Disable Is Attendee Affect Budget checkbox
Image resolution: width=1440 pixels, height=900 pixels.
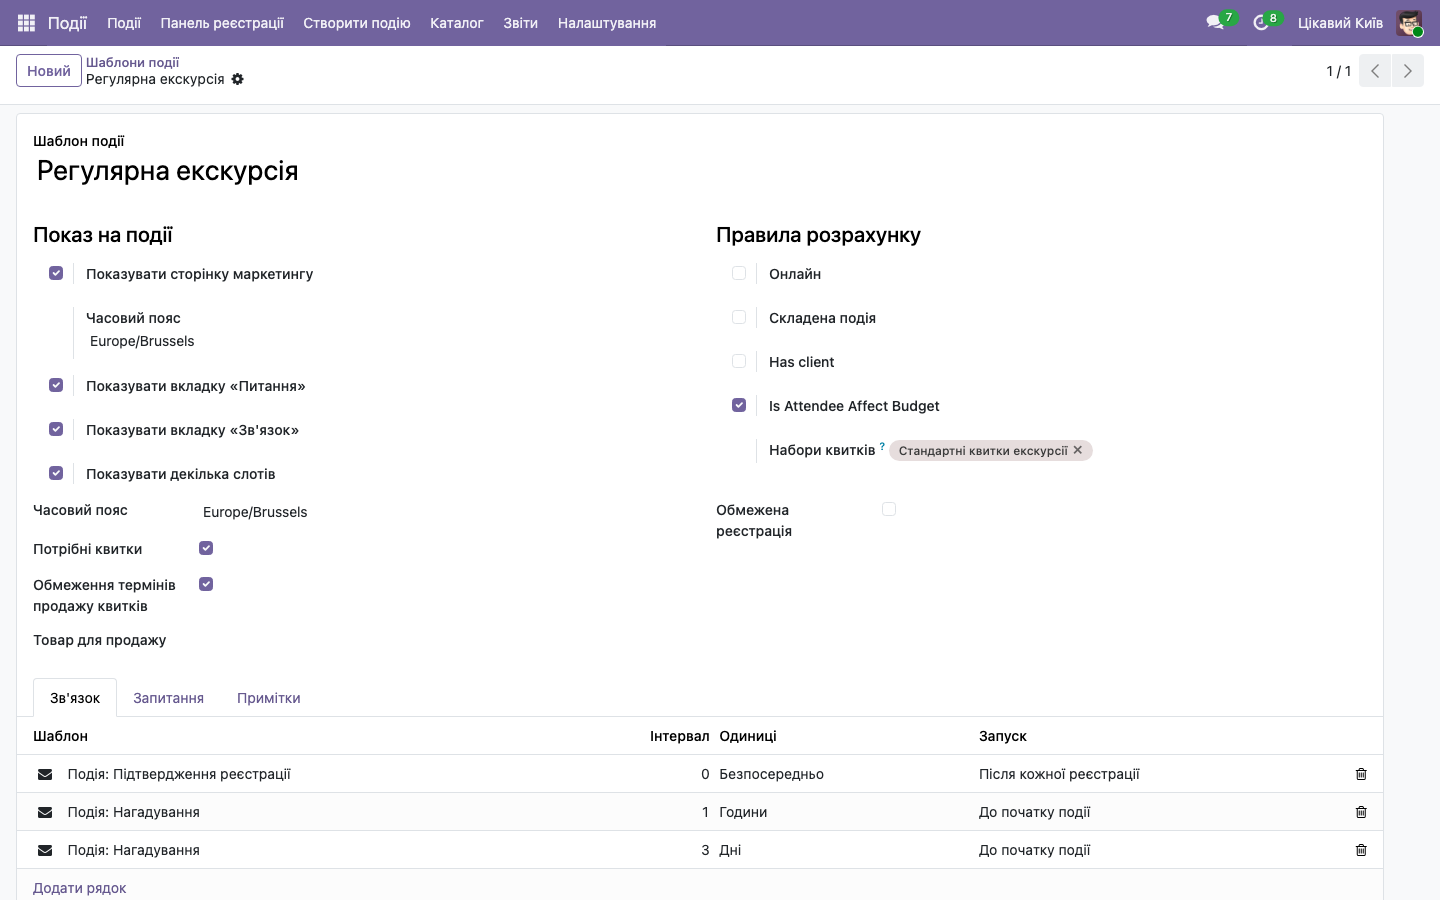point(739,405)
